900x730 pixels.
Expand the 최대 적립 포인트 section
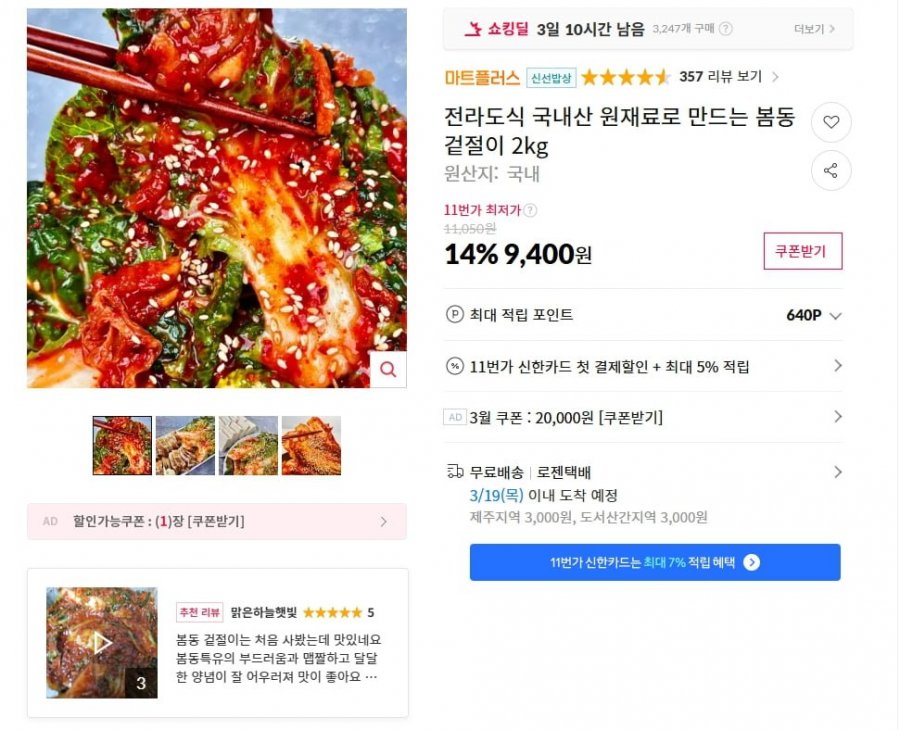[836, 314]
